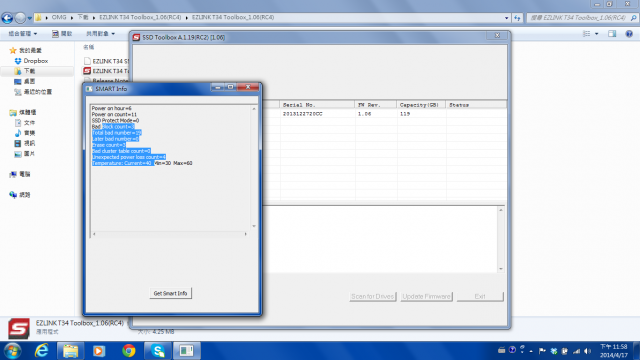Click the SSD Toolbox title bar icon
The width and height of the screenshot is (640, 360).
coord(136,37)
